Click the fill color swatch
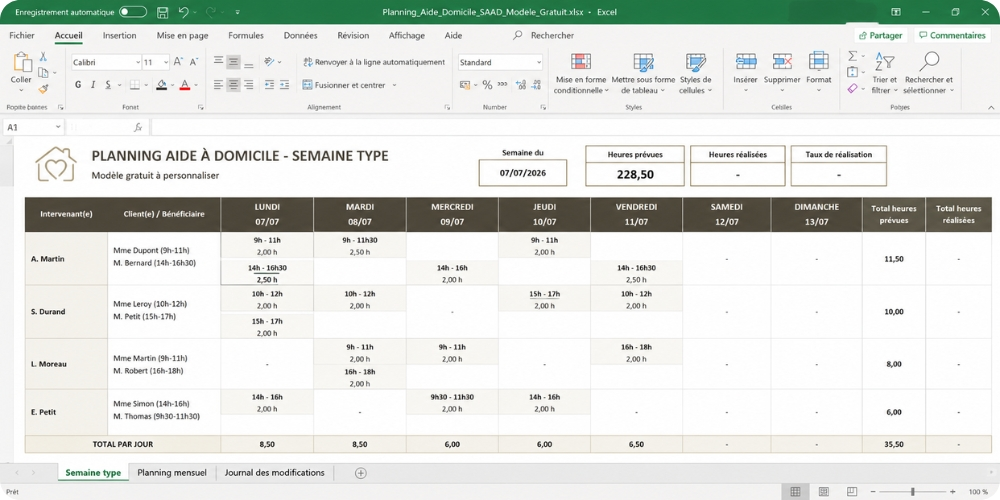This screenshot has width=1000, height=500. click(x=161, y=85)
